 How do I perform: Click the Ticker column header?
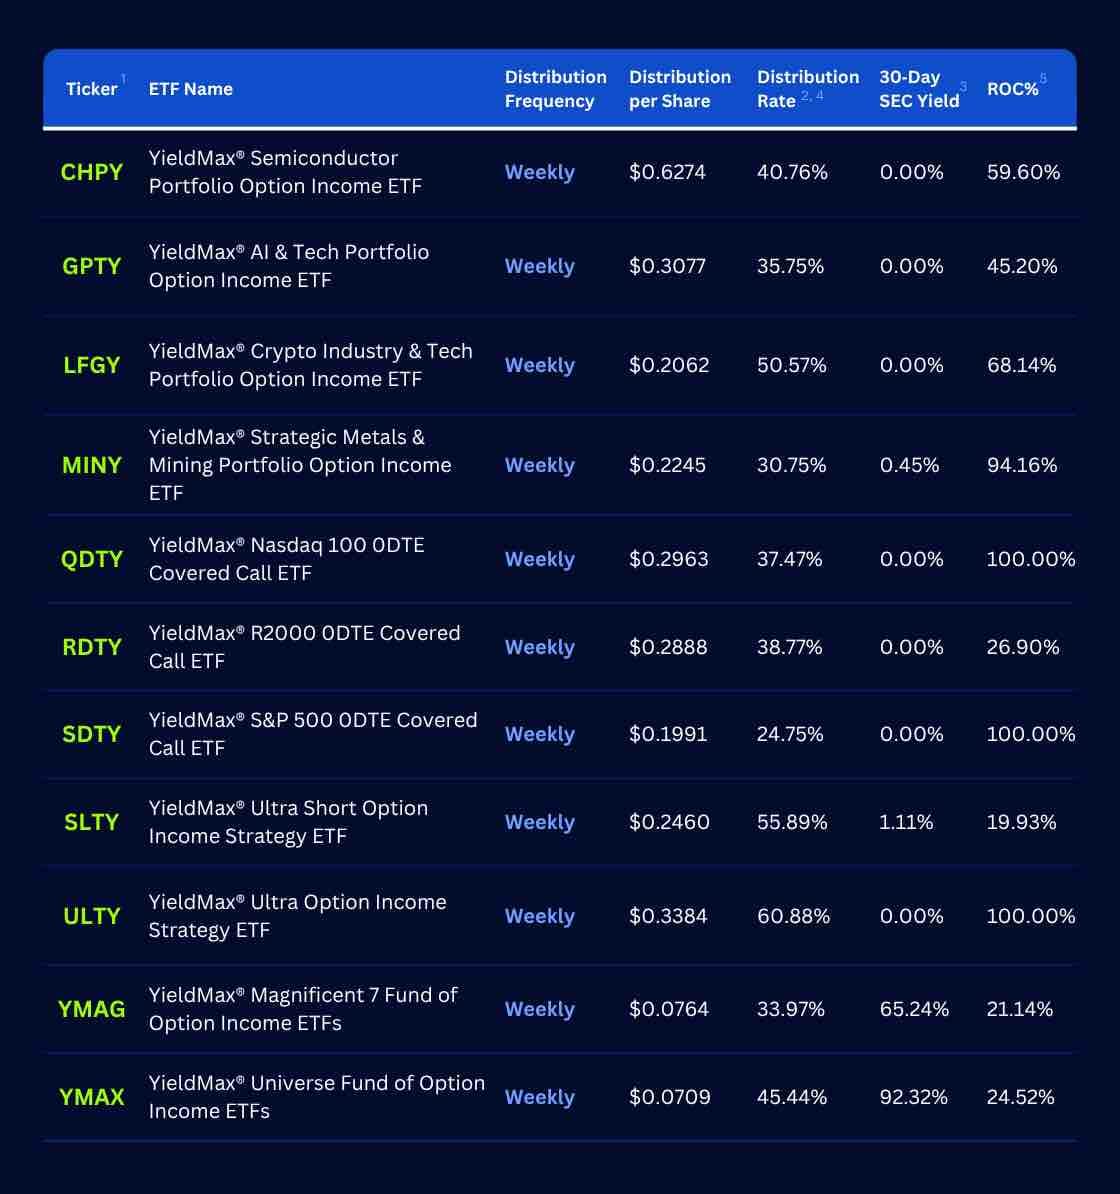click(x=91, y=89)
